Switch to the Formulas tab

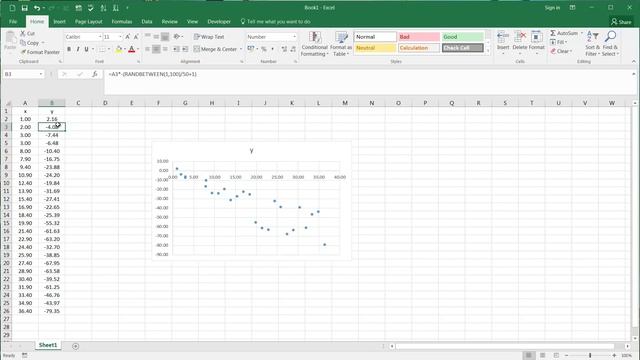[x=122, y=22]
